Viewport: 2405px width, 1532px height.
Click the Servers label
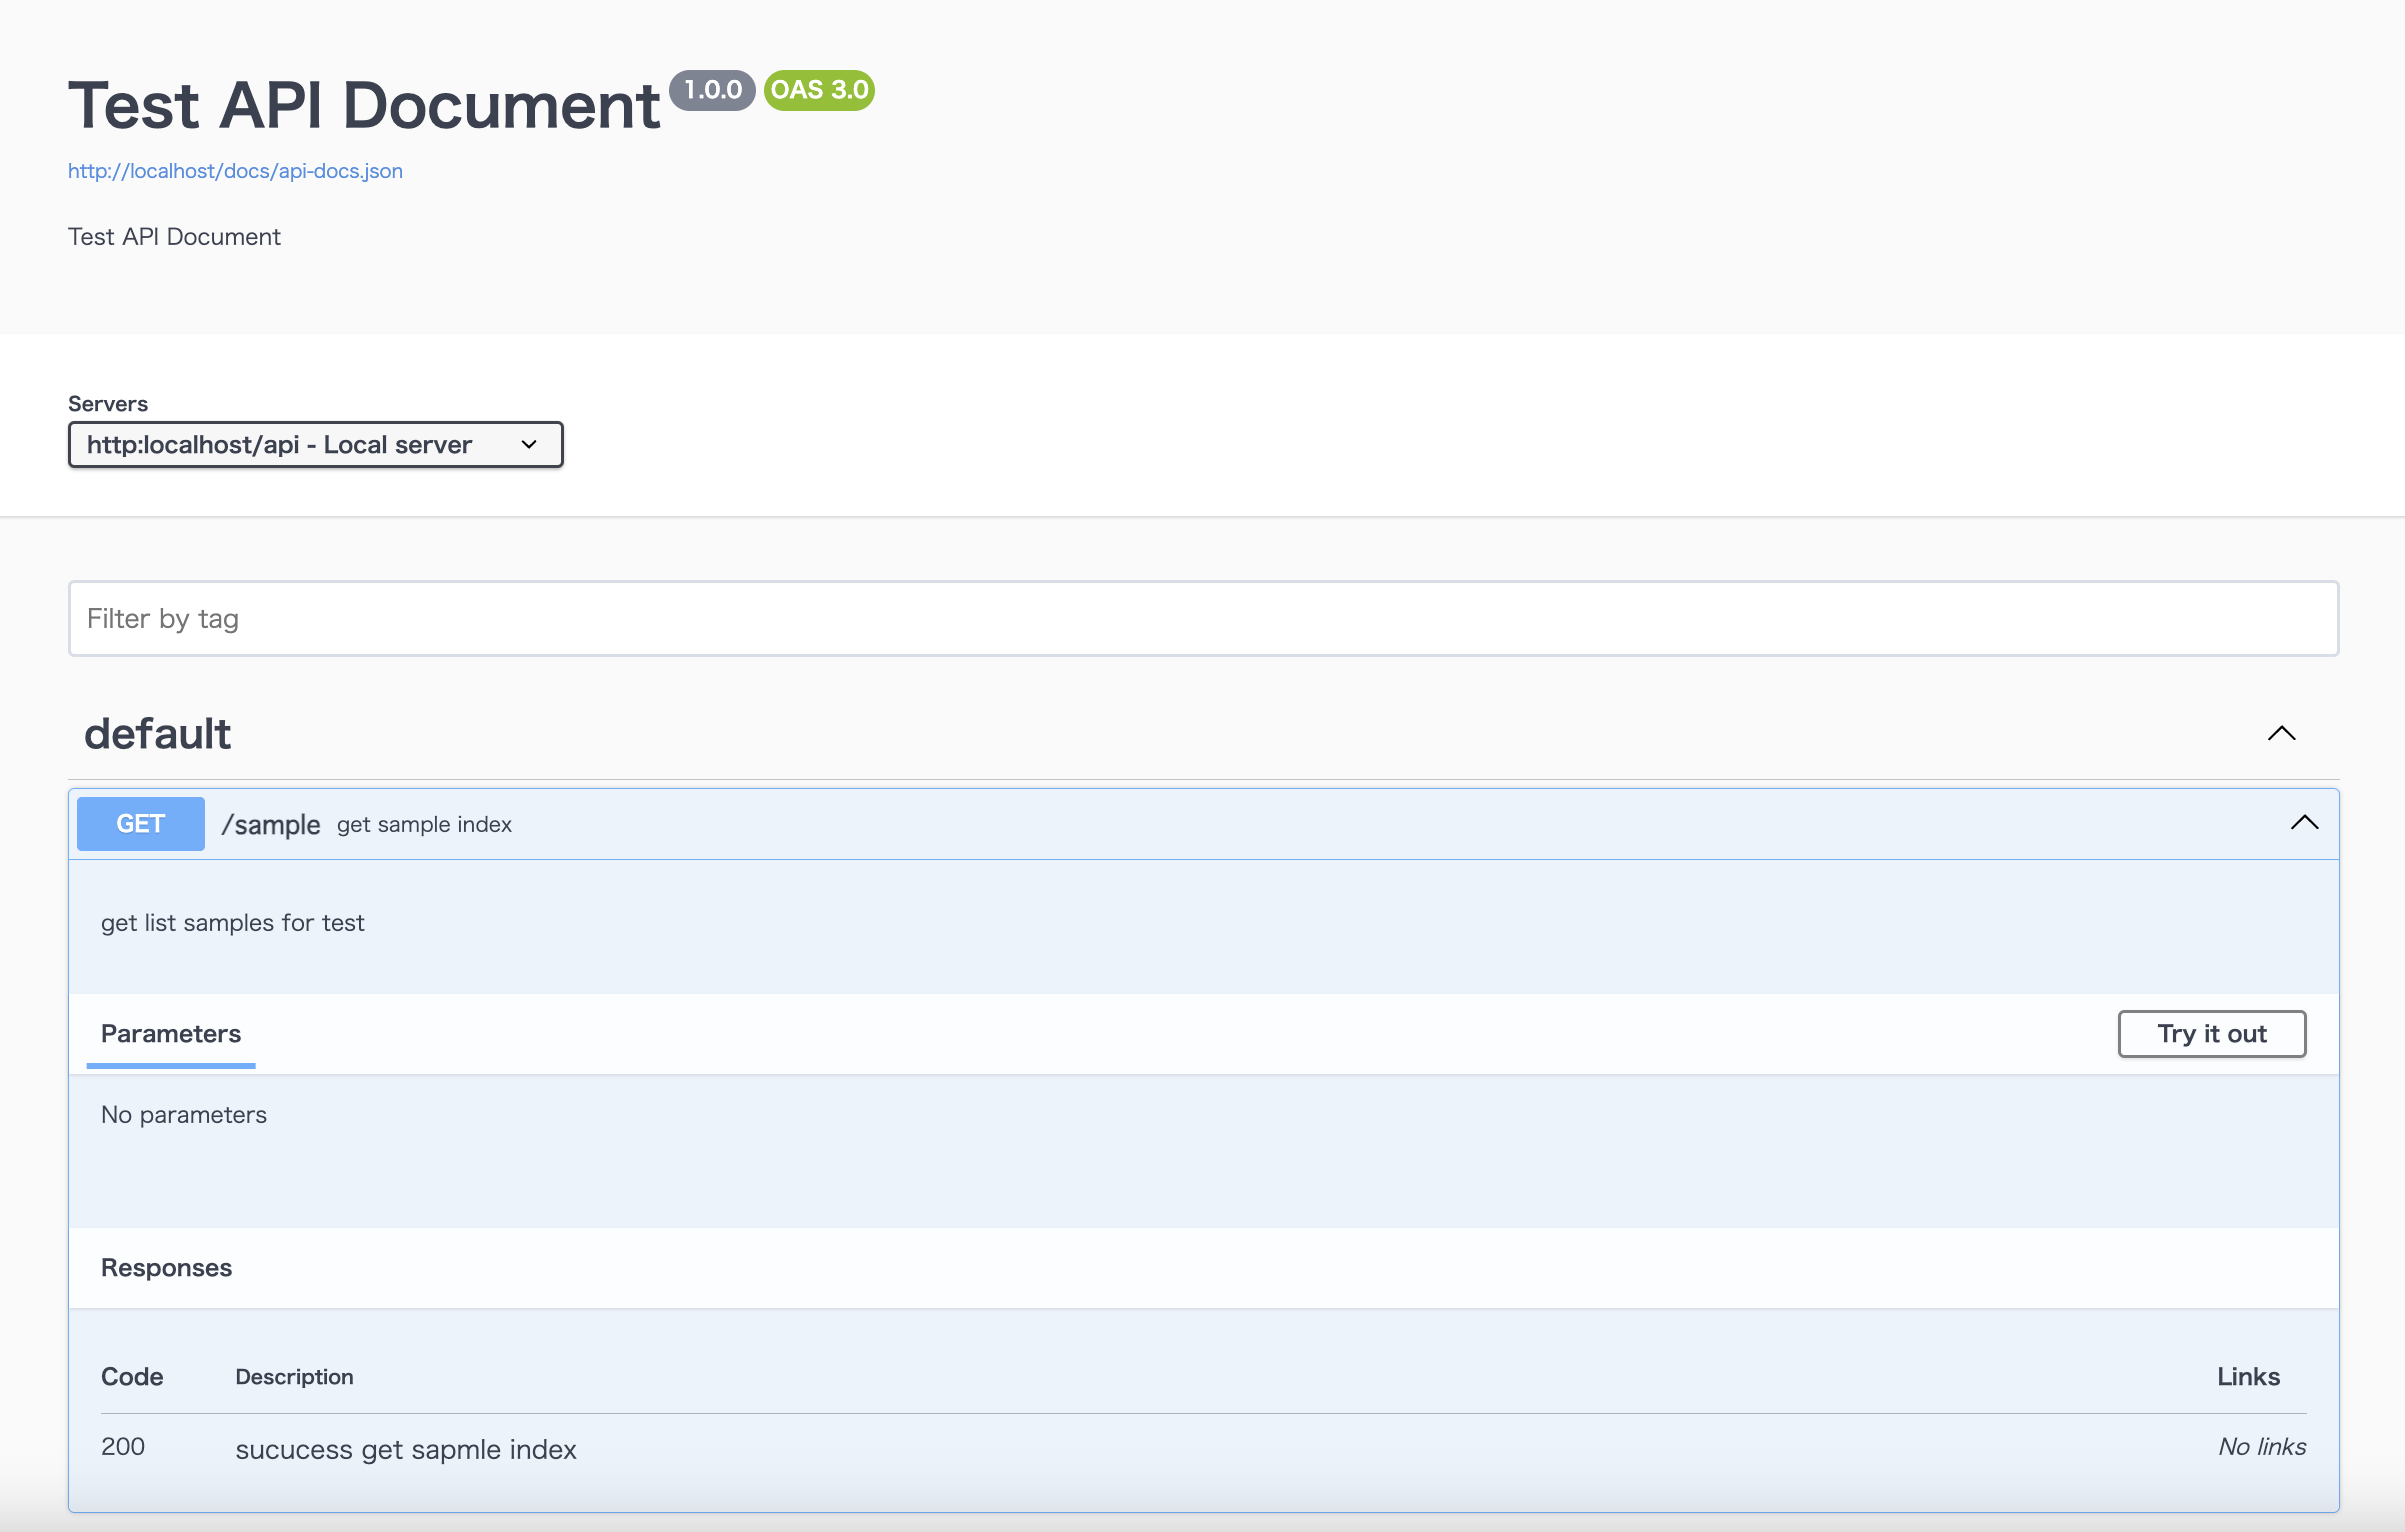pos(108,403)
